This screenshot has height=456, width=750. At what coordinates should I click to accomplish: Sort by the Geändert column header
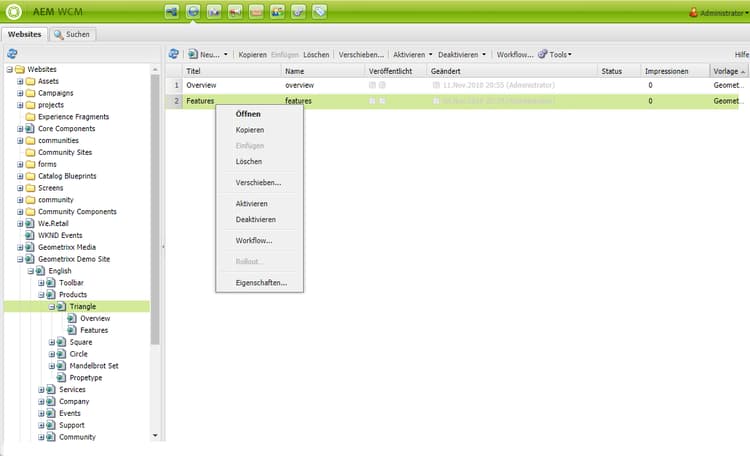tap(512, 71)
